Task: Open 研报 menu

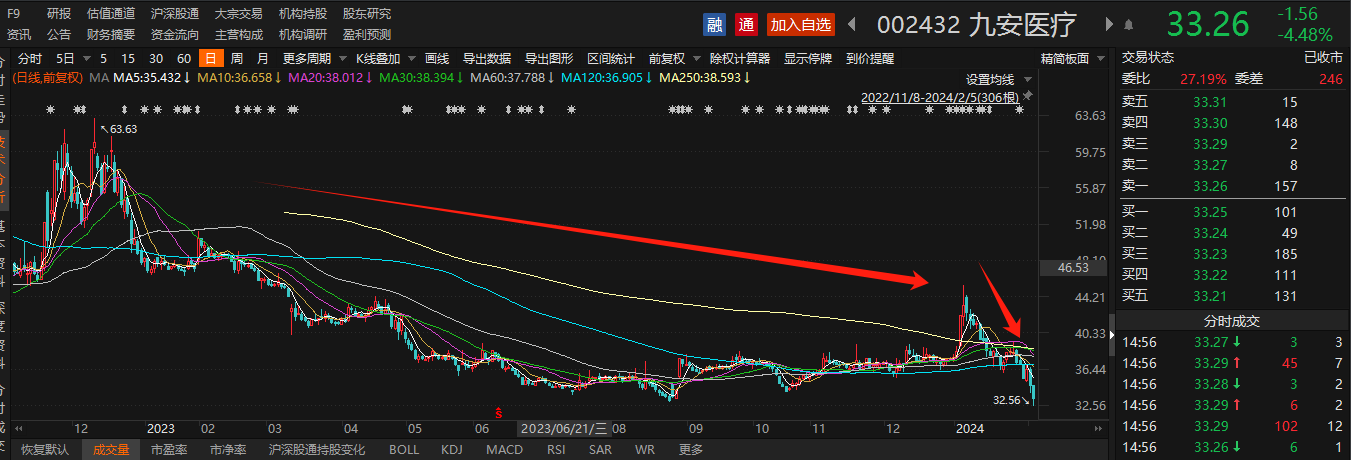Action: [x=59, y=14]
